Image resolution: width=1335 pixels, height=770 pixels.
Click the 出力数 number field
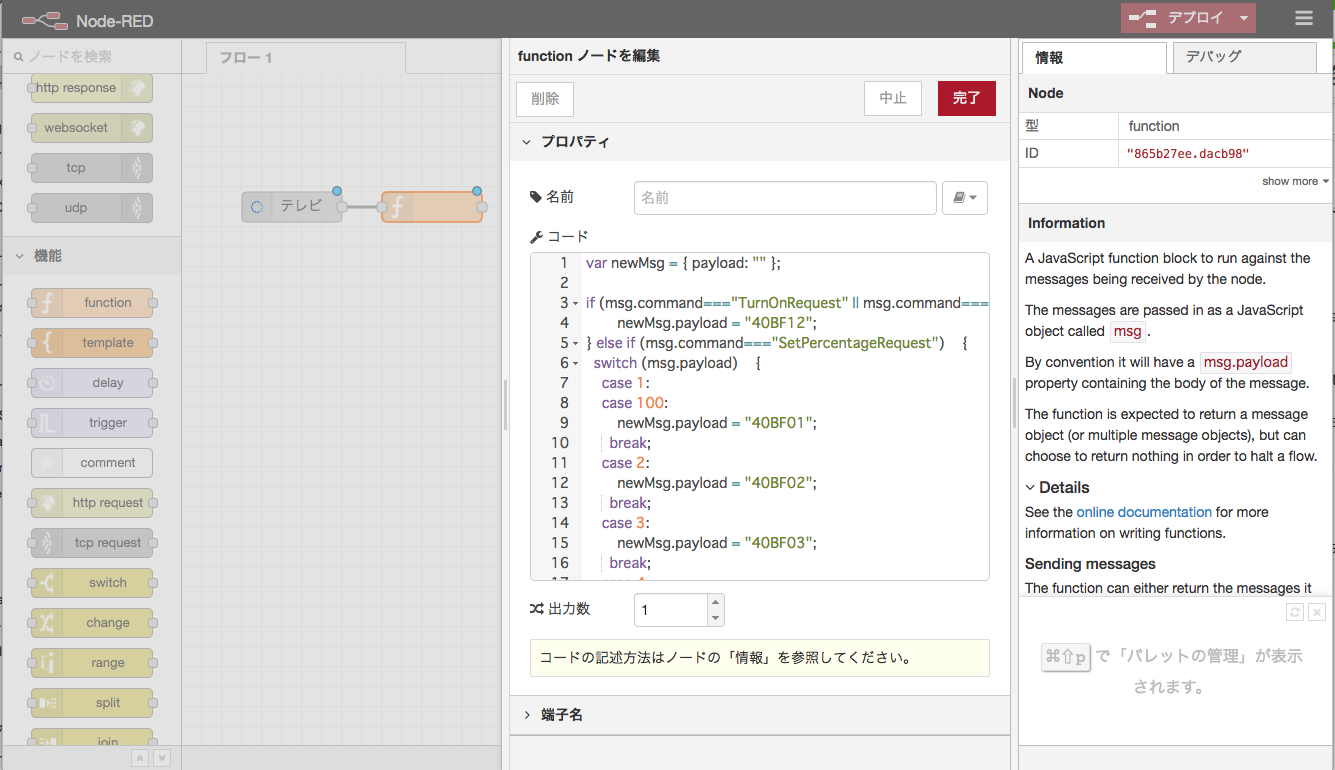coord(672,610)
